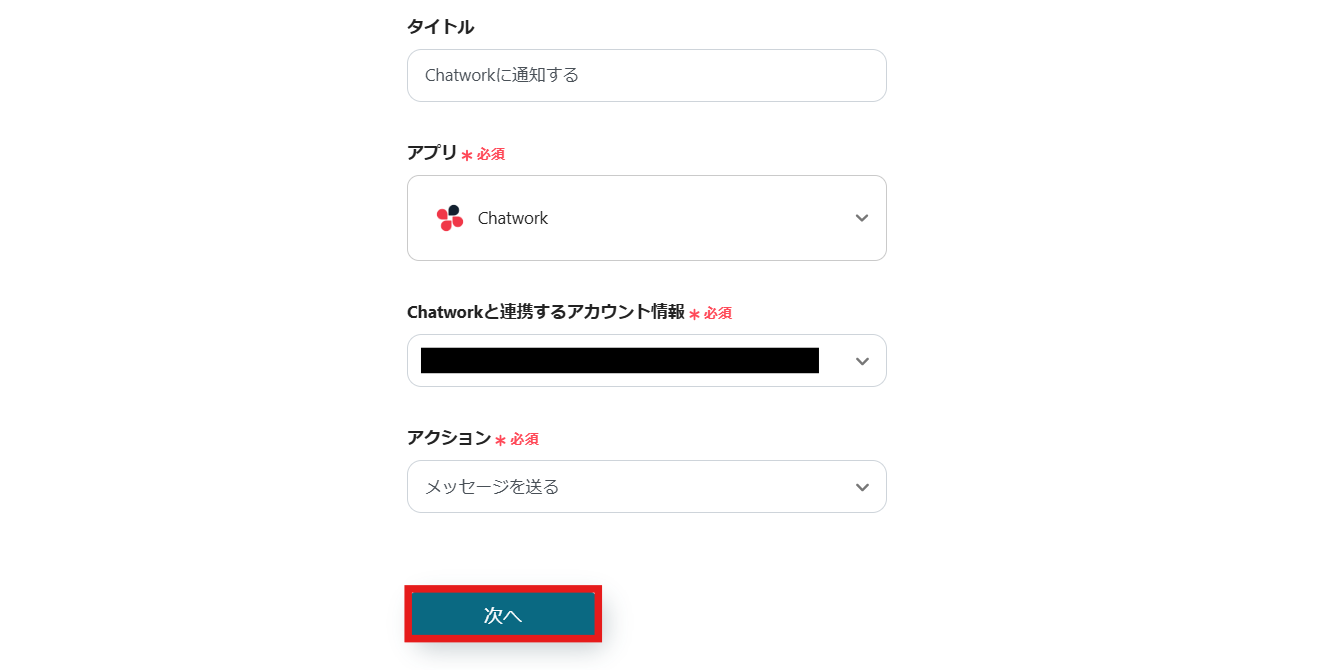Click the red asterisk beside アクション

[x=500, y=440]
